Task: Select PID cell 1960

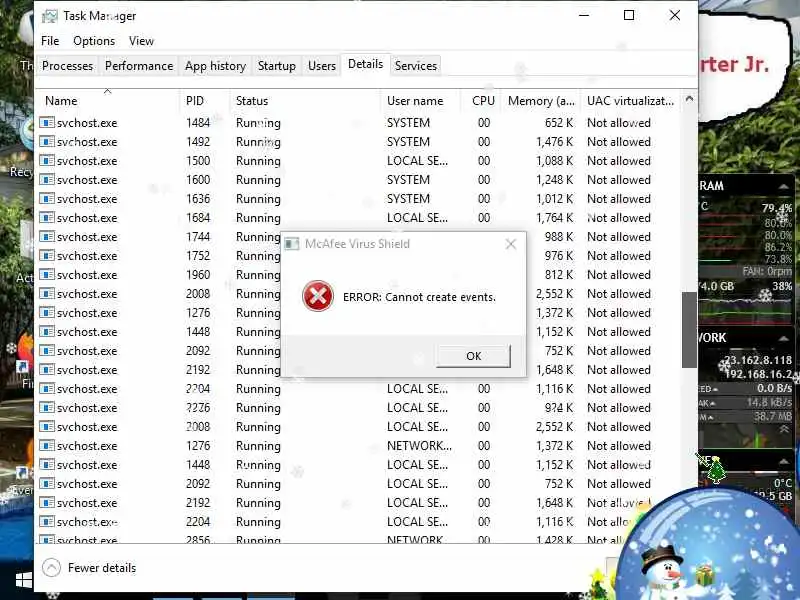Action: click(x=198, y=274)
